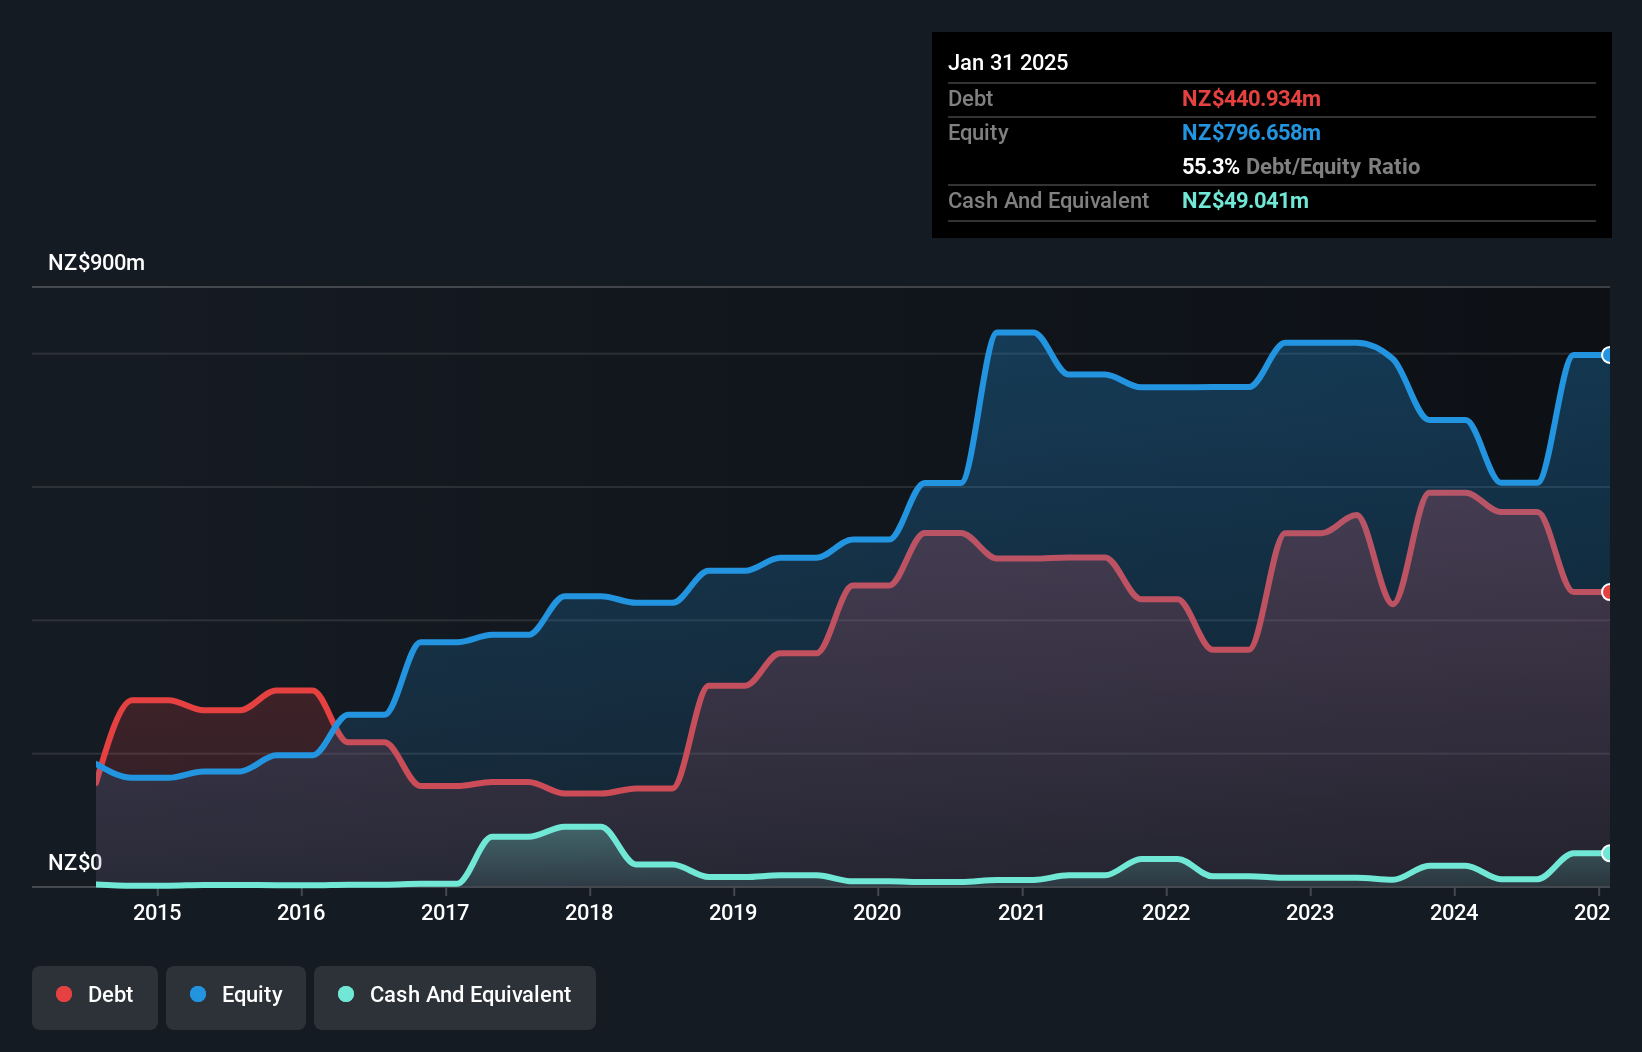Click the tooltip Cash And Equivalent label
Screen dimensions: 1642x1052
point(1048,200)
